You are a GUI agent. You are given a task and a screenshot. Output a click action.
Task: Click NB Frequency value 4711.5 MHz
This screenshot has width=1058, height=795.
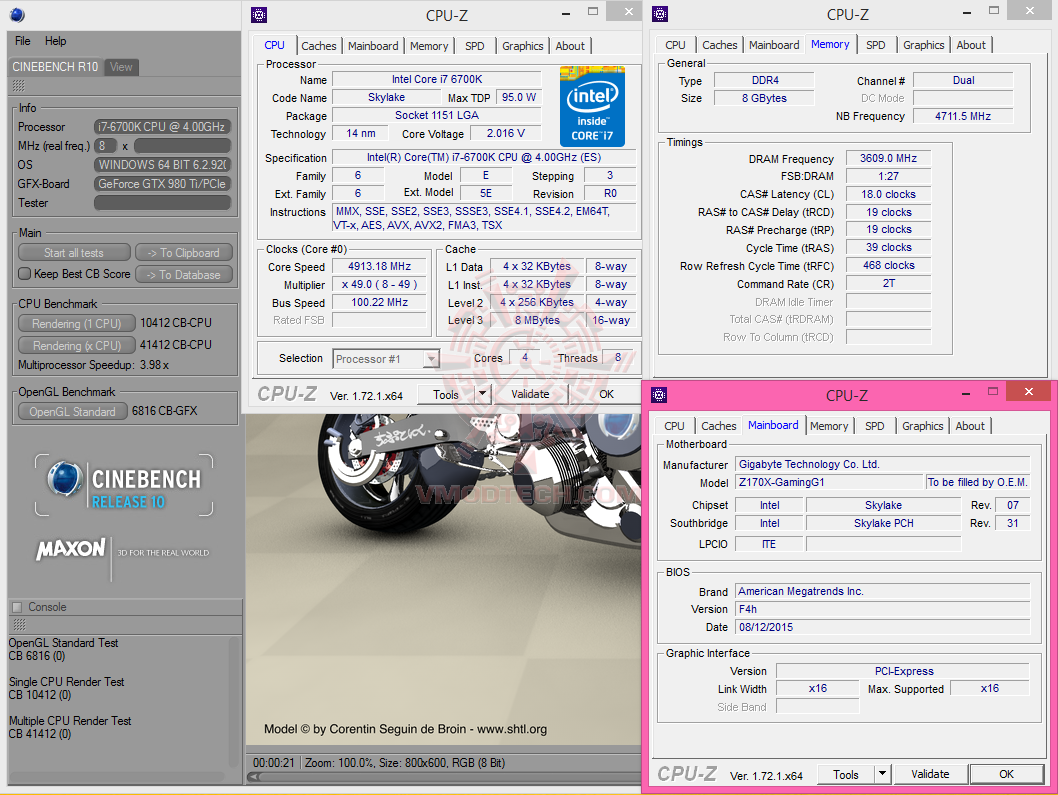click(963, 116)
